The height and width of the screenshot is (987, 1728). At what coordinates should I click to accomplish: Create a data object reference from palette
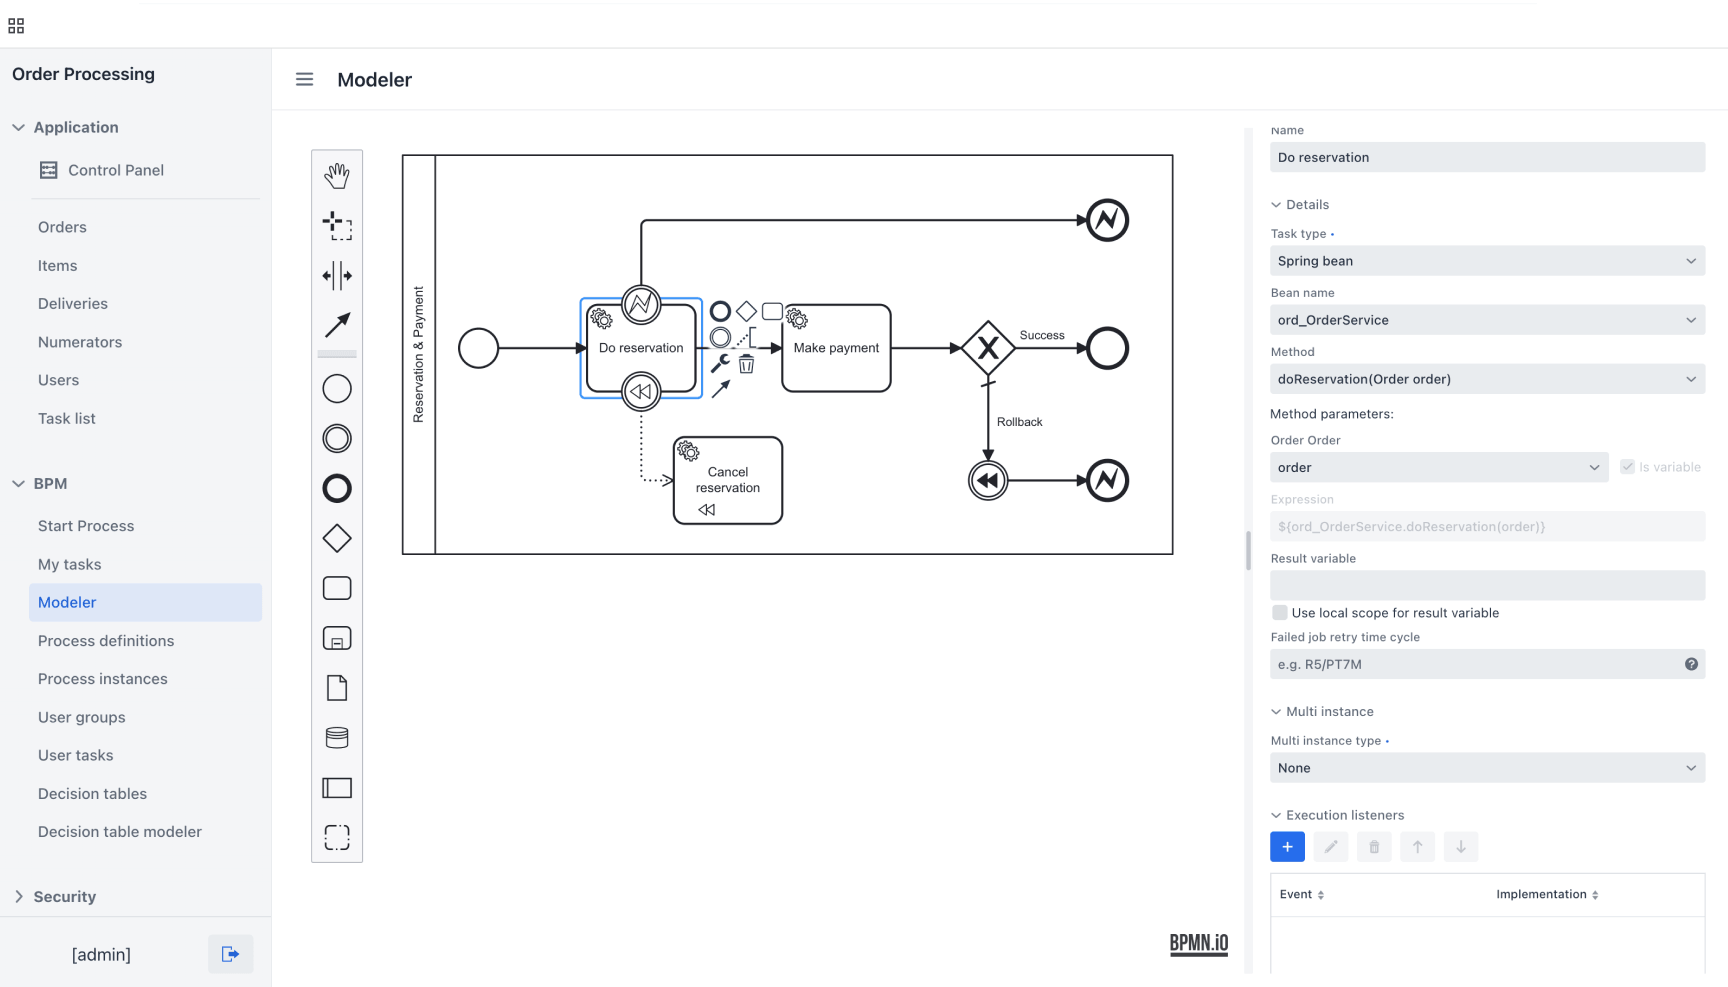pos(337,688)
